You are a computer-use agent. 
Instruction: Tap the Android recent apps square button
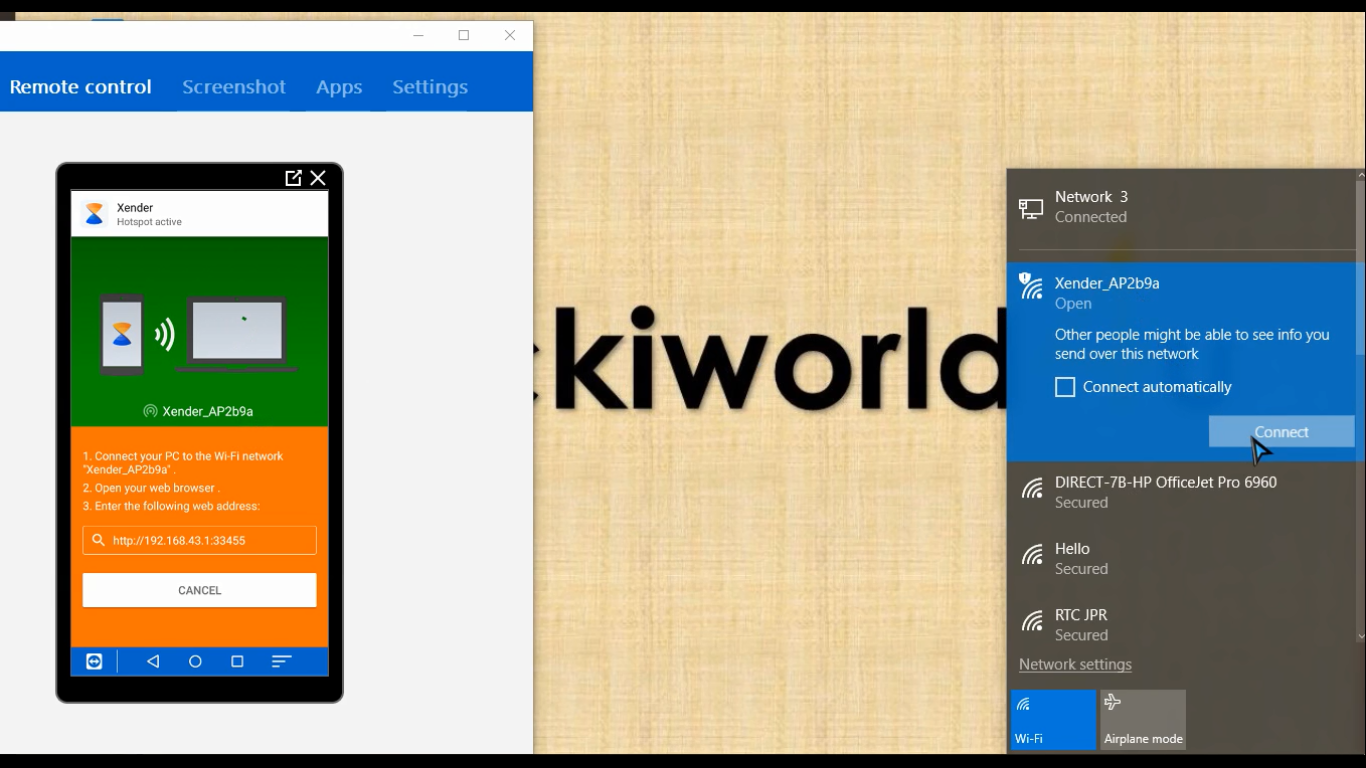coord(237,661)
